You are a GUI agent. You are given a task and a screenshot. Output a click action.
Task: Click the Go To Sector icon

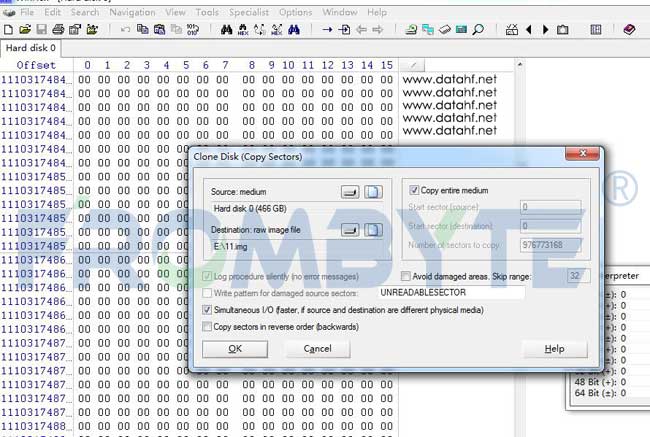point(344,29)
